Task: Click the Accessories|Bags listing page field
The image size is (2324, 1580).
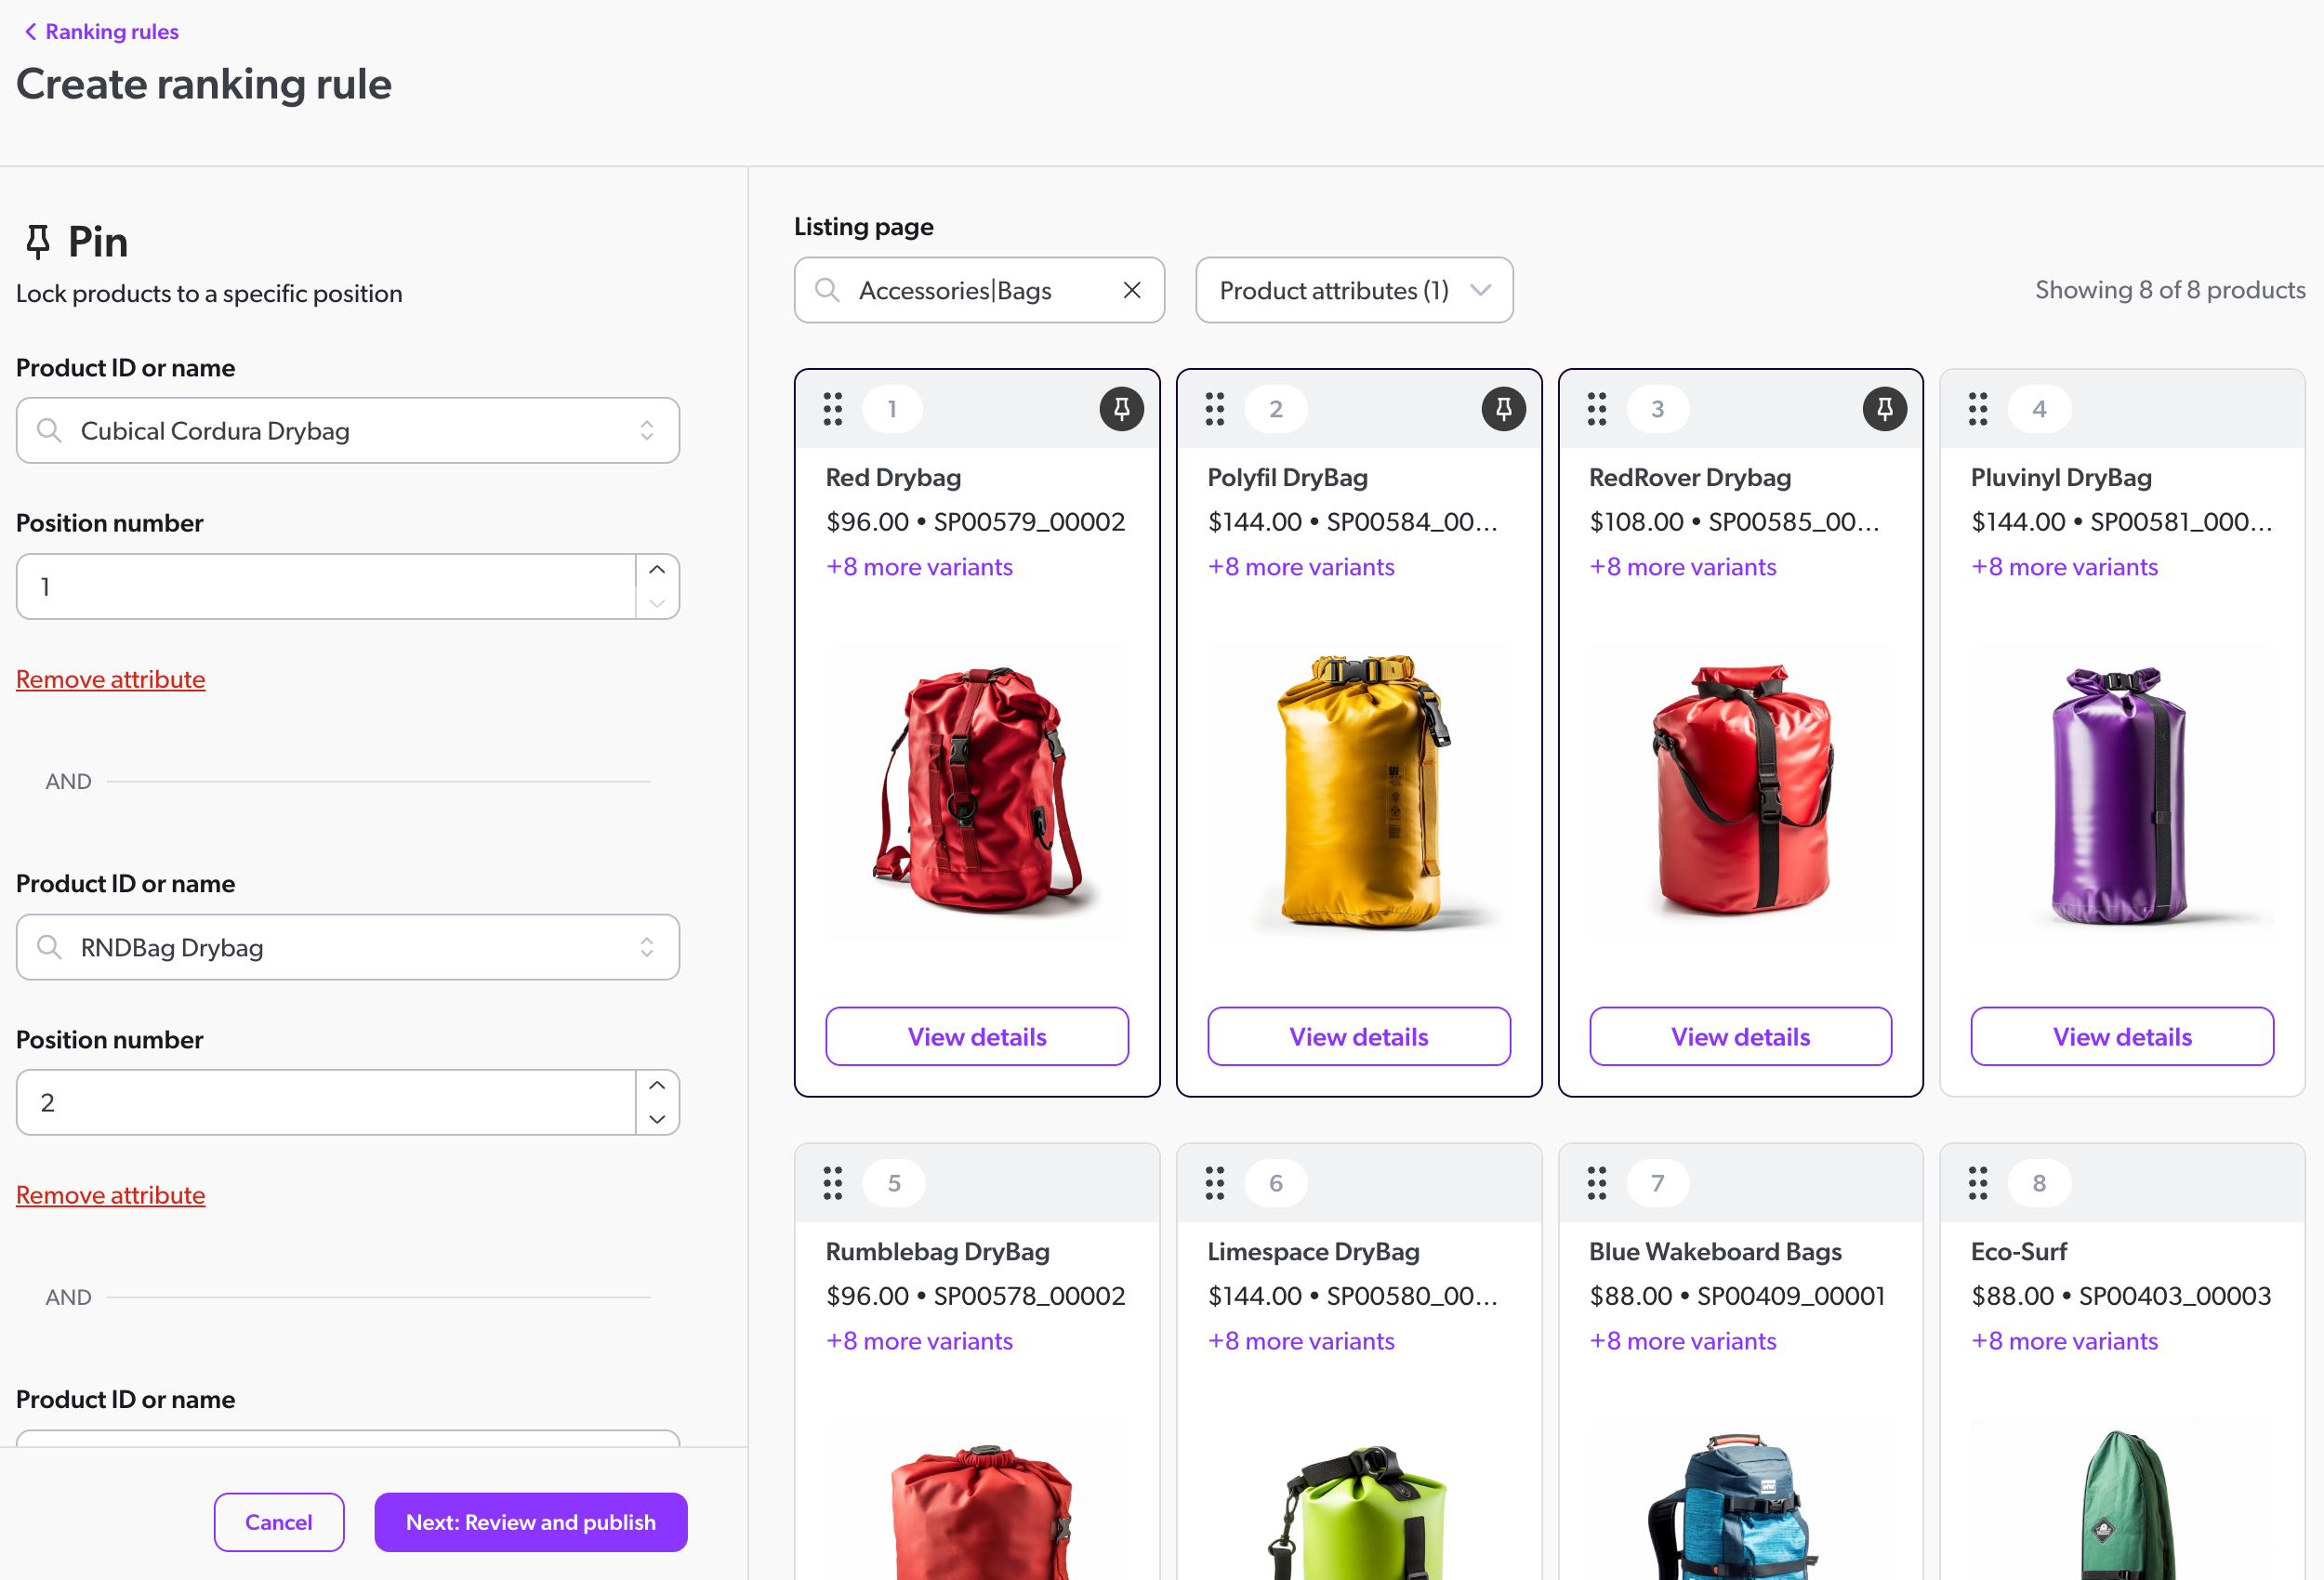Action: pyautogui.click(x=979, y=290)
